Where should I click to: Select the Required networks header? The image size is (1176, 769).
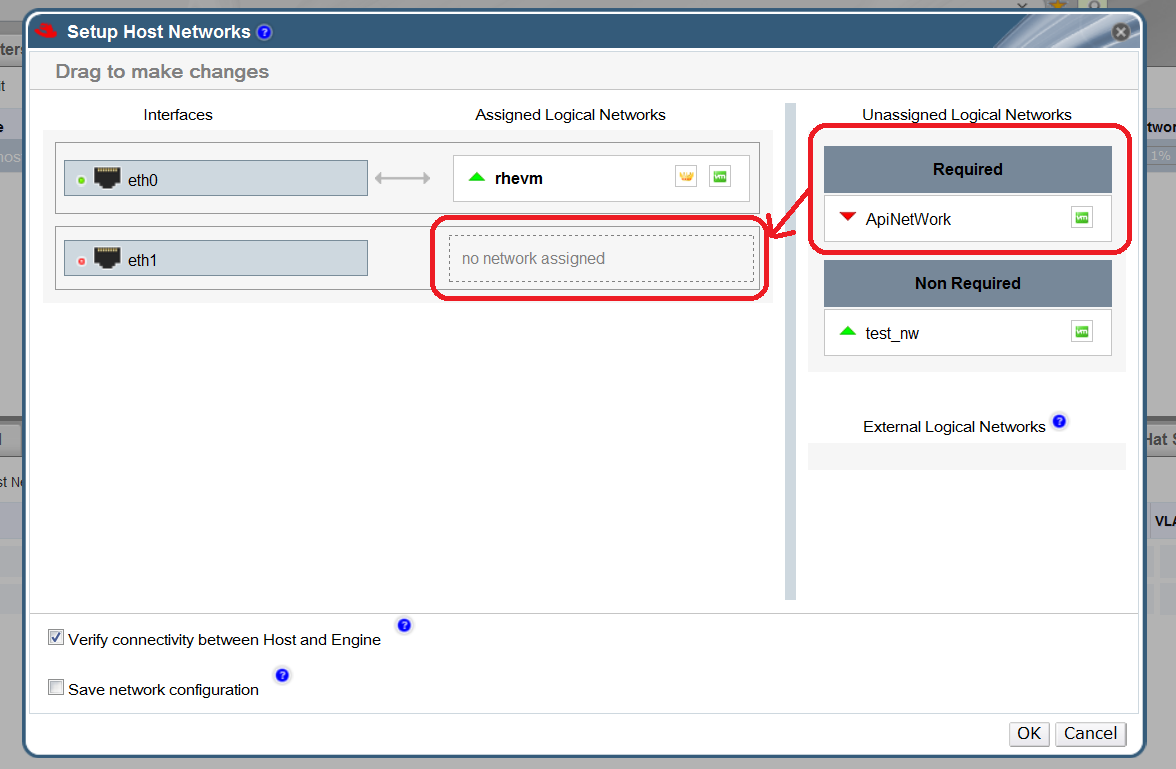point(967,170)
